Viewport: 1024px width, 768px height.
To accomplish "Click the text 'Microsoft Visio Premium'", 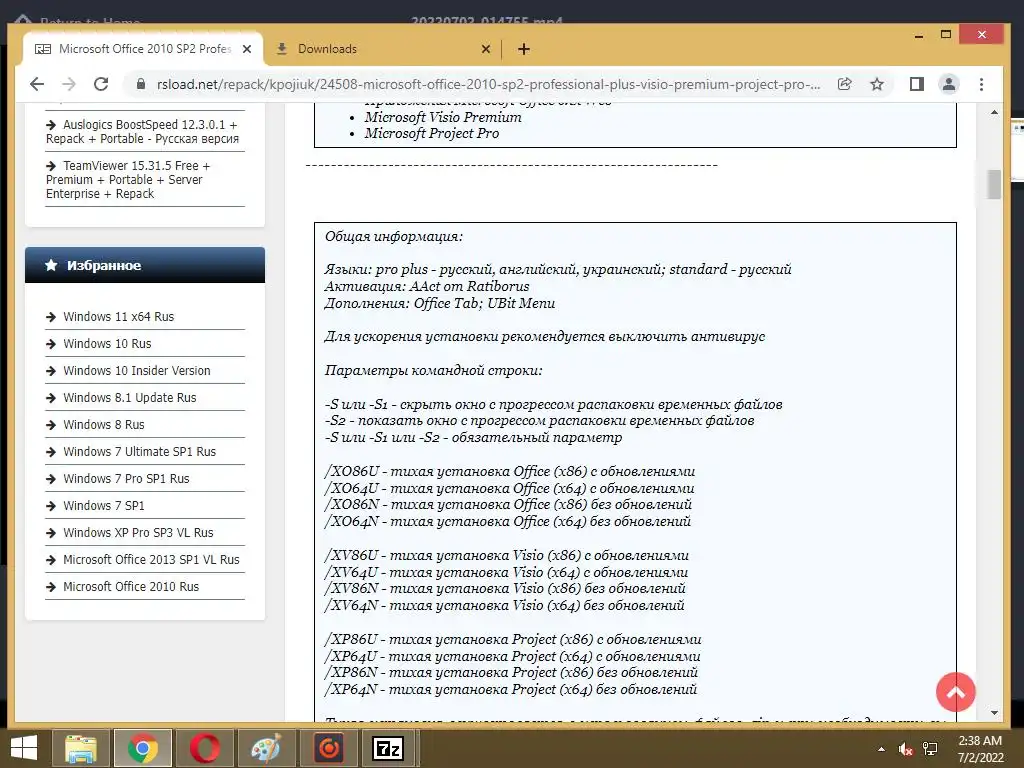I will [443, 118].
